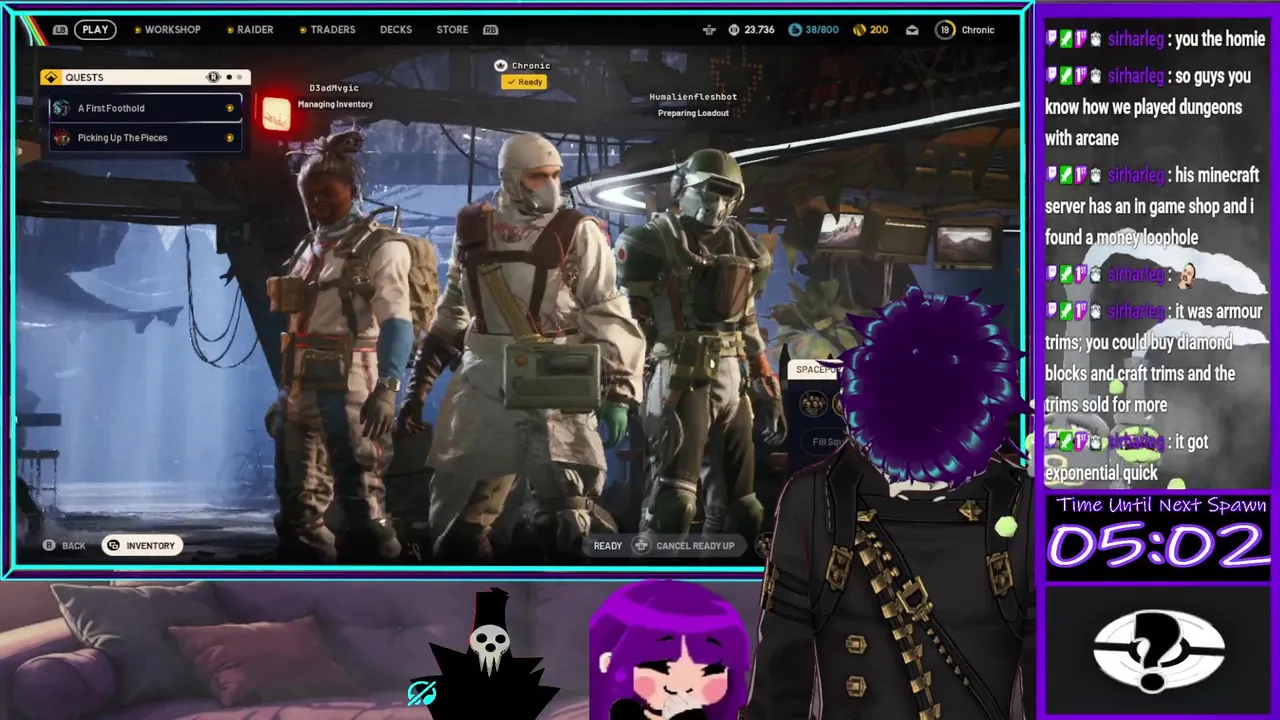Click the READY label at the bottom
Screen dimensions: 1280x720
pos(608,546)
